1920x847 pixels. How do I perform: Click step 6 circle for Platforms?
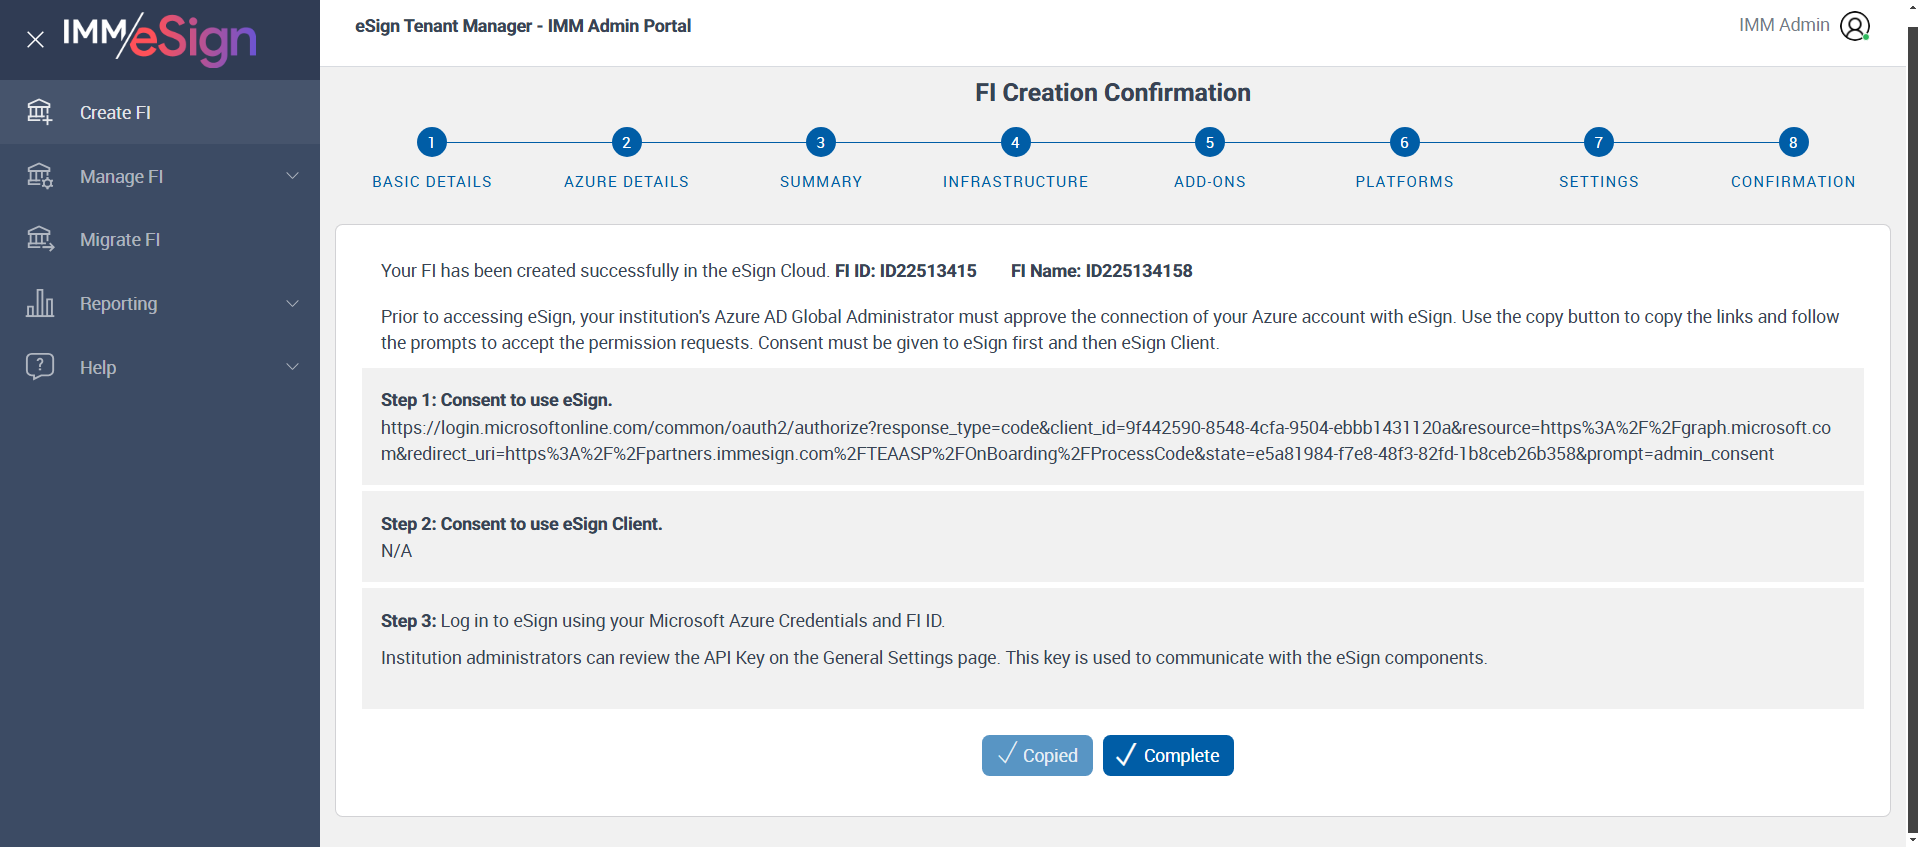1404,142
